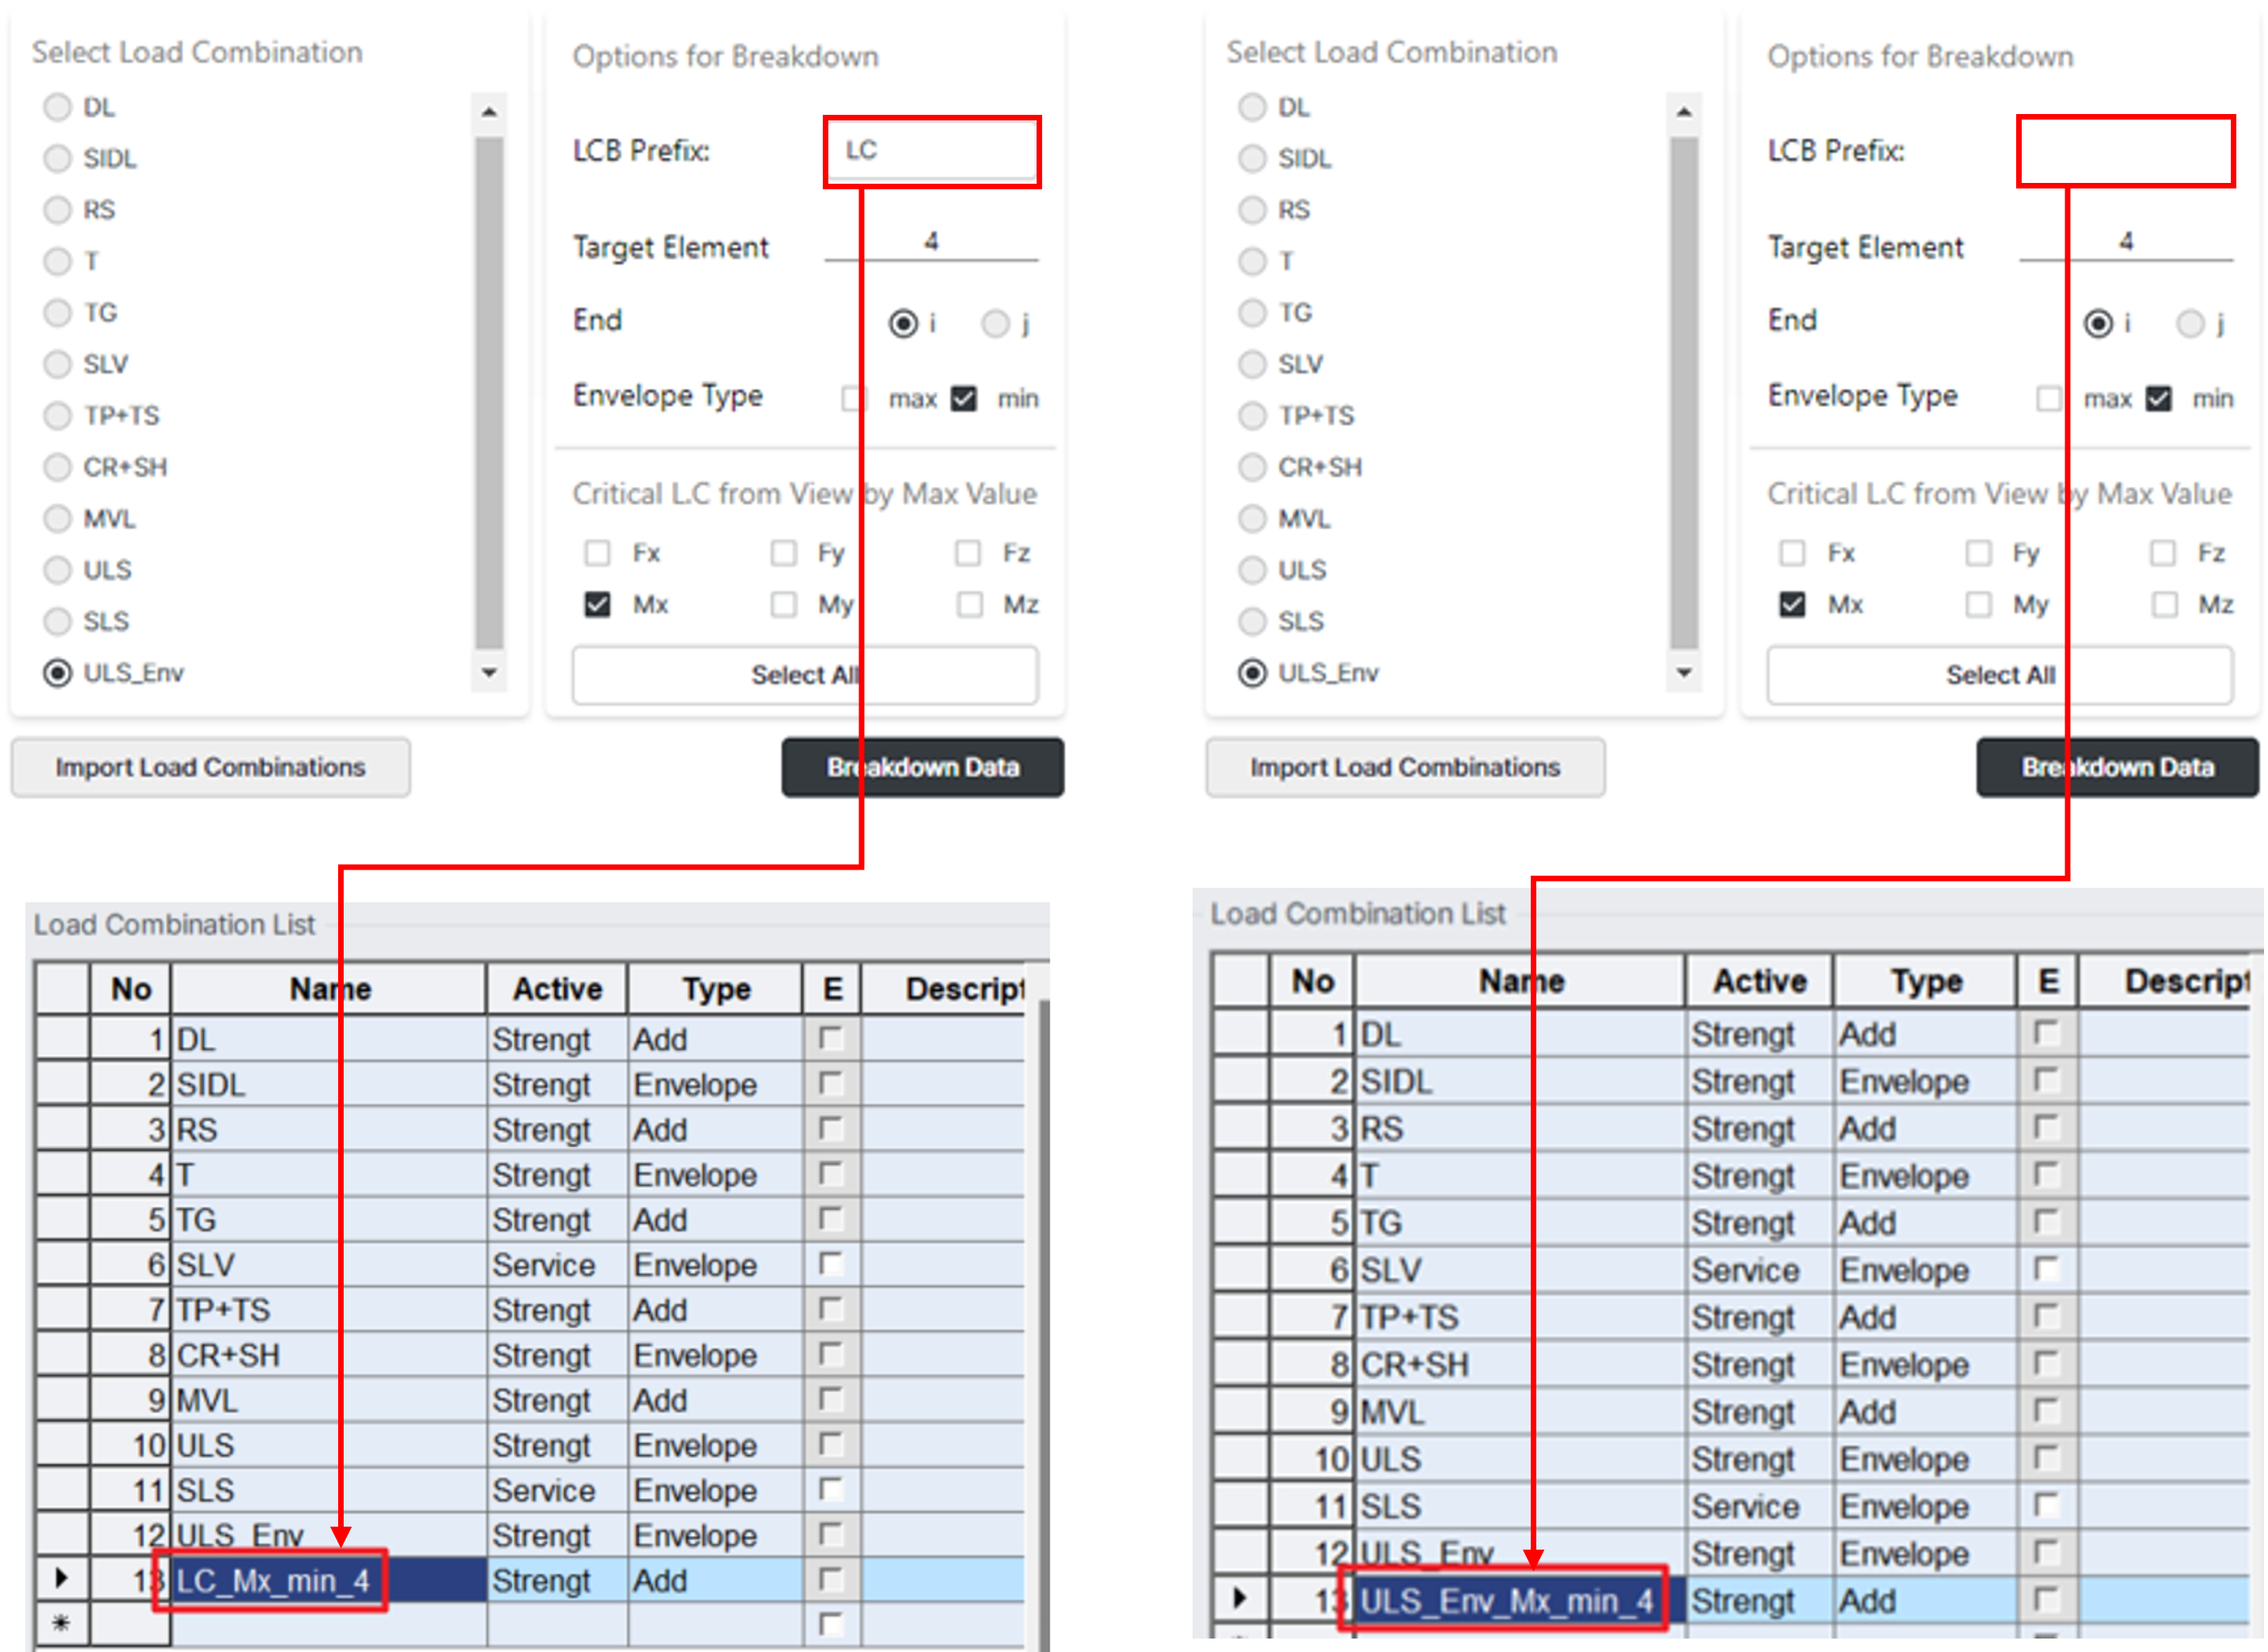Check the Fy box in left panel
The width and height of the screenshot is (2268, 1652).
[x=783, y=553]
